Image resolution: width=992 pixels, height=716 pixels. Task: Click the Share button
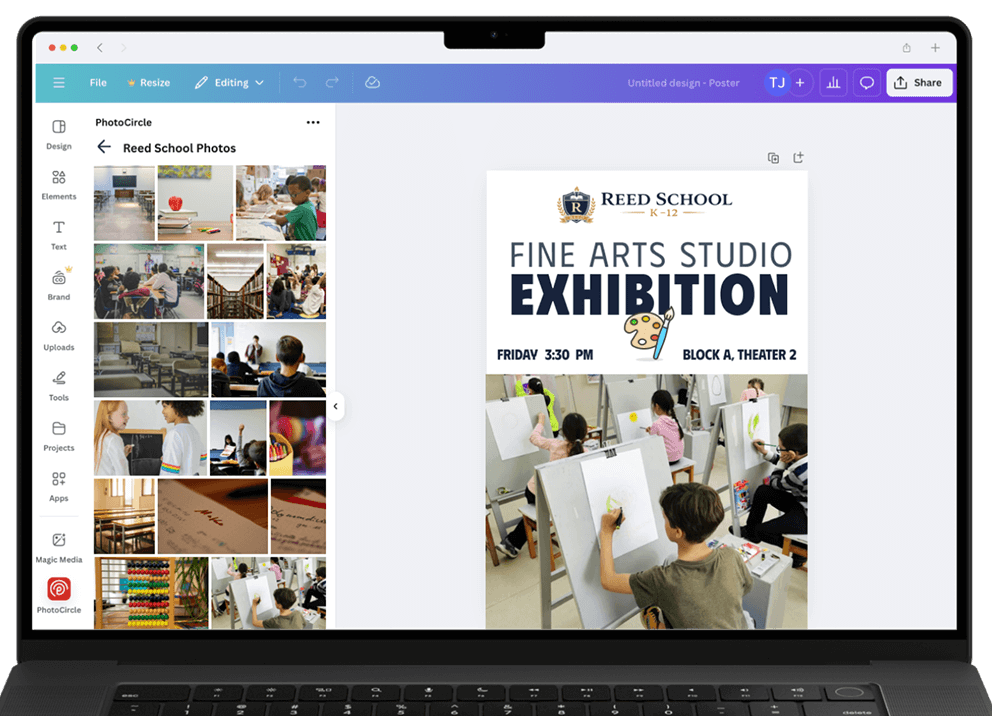pyautogui.click(x=919, y=82)
